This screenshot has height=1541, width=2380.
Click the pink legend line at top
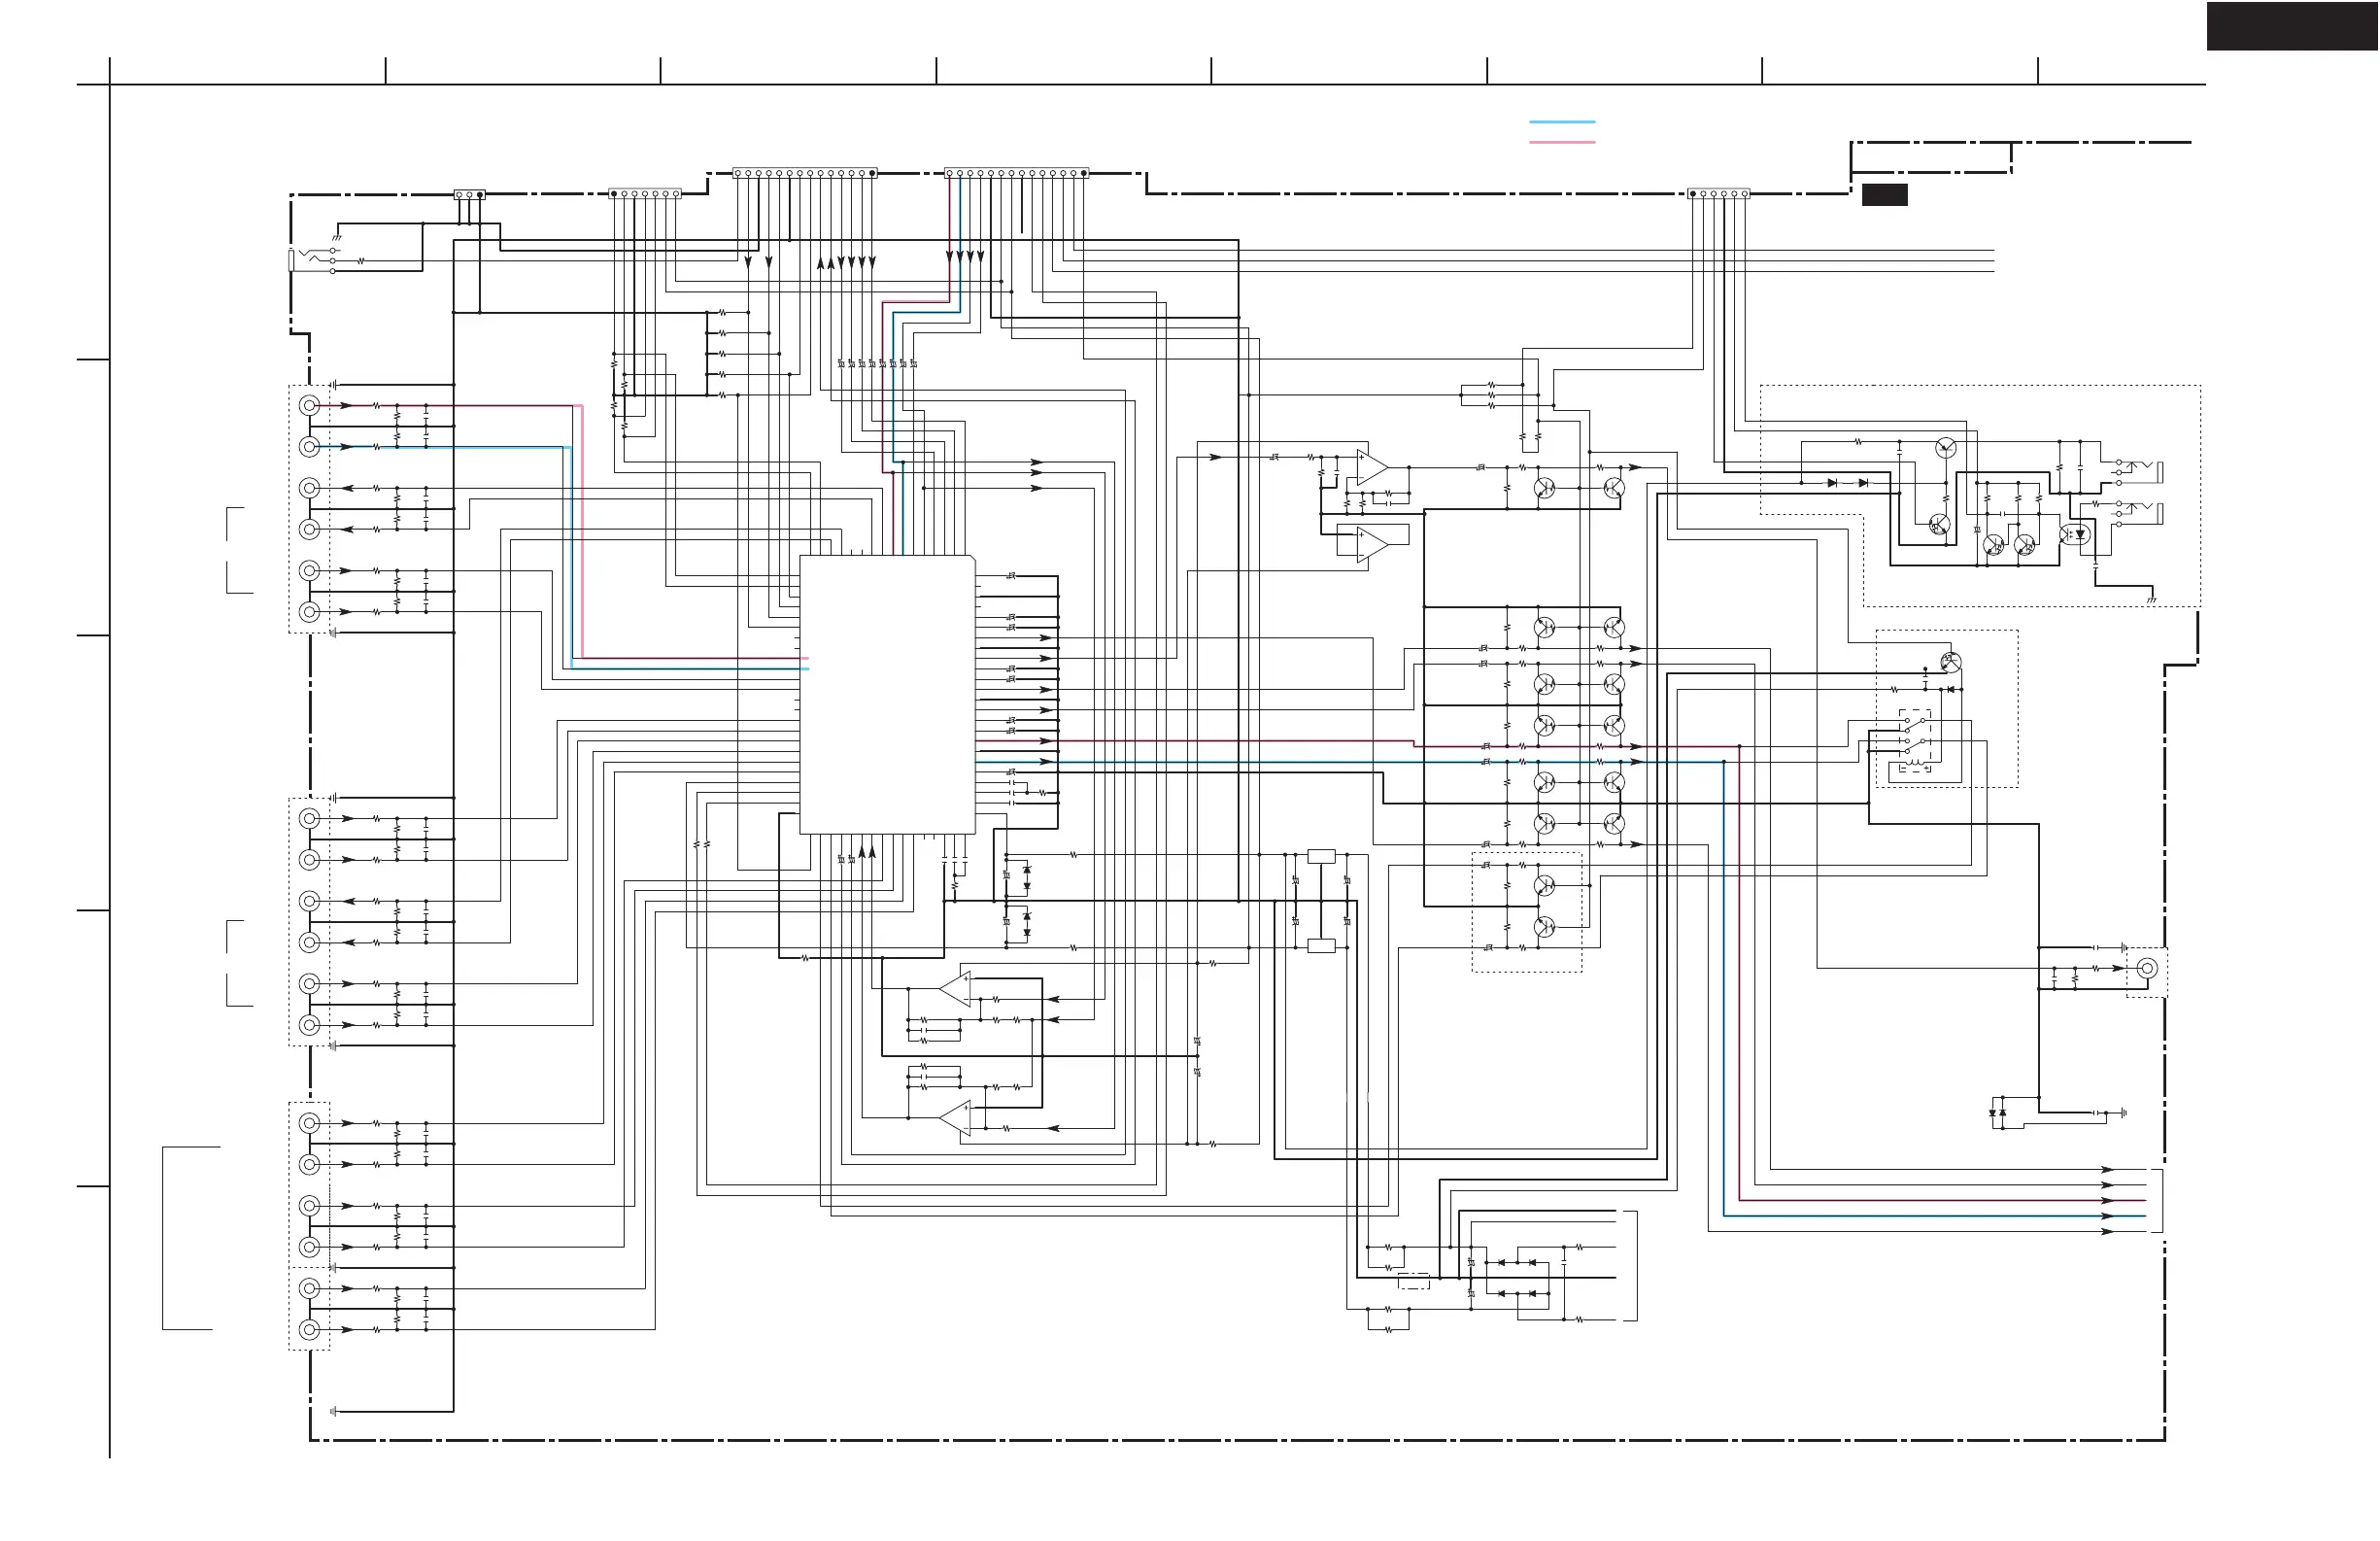coord(1561,142)
